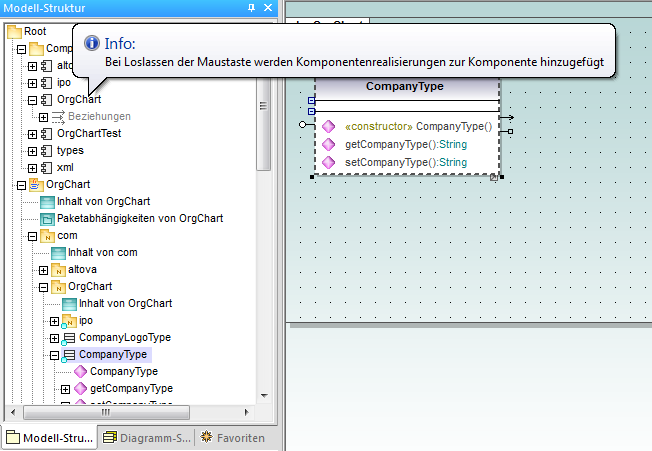Open the Favoriten tab

233,438
